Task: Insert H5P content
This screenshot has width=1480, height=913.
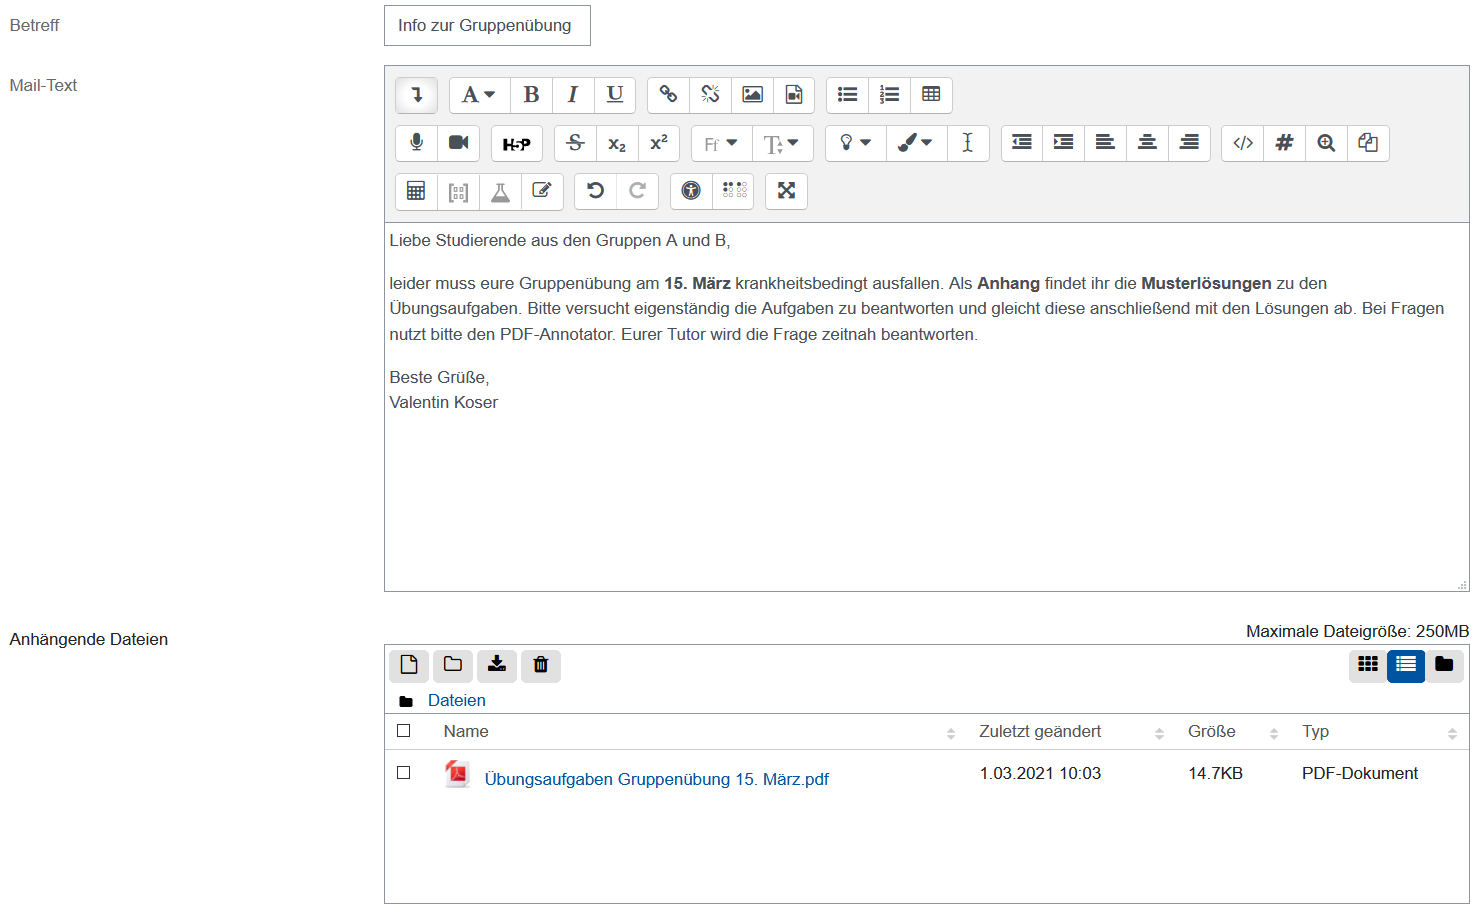Action: [x=517, y=143]
